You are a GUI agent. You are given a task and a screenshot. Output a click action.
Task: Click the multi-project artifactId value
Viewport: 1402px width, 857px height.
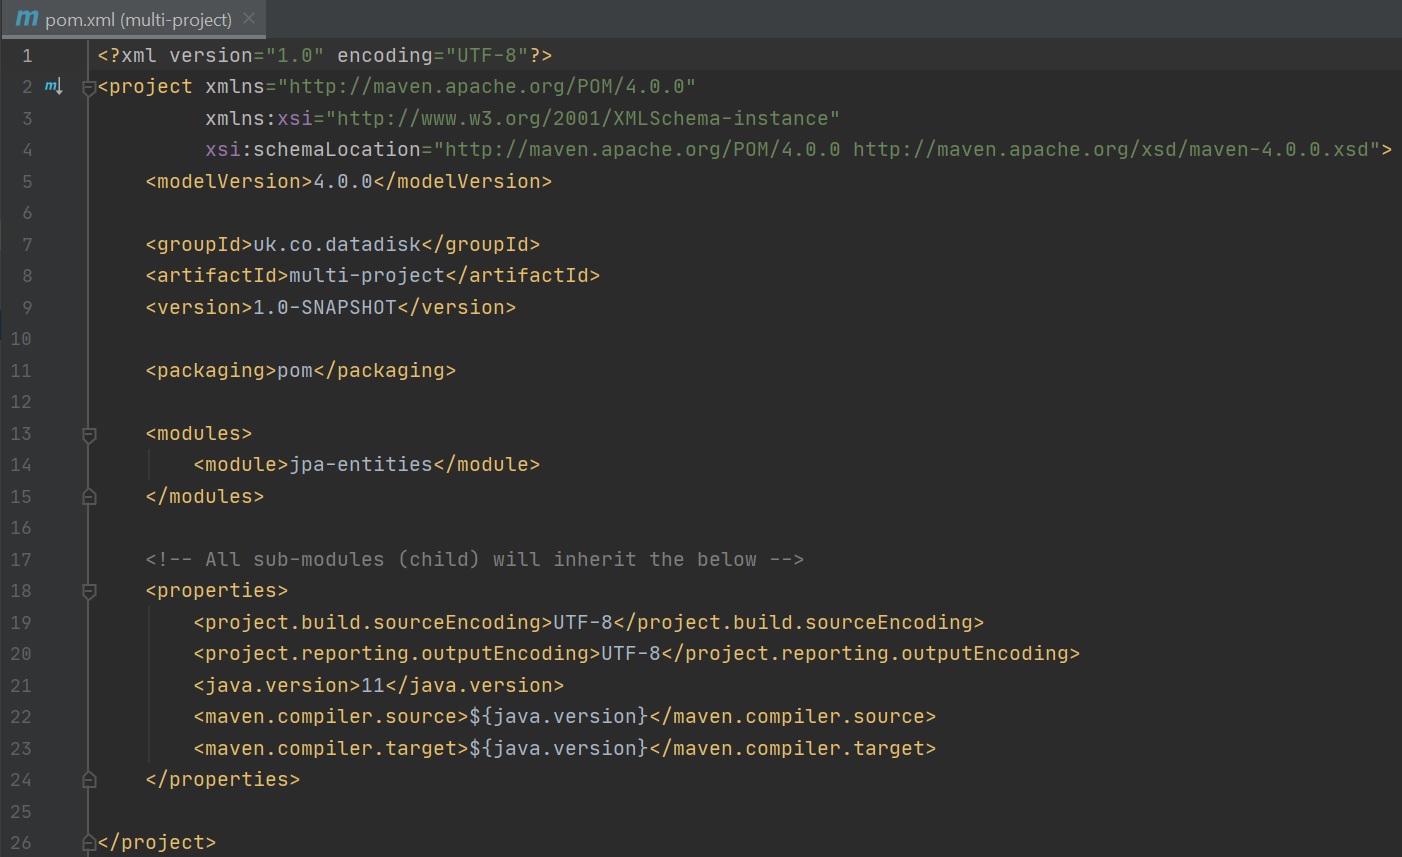[367, 276]
